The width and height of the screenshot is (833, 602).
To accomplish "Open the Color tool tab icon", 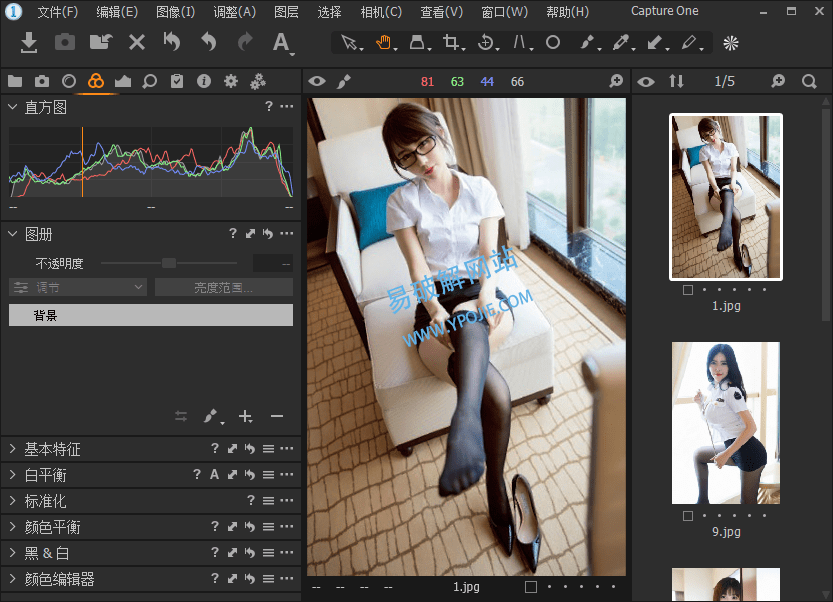I will 96,81.
